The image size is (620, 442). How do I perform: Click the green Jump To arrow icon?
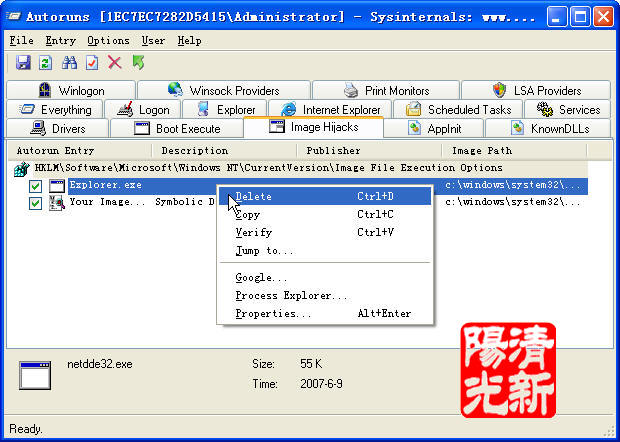pyautogui.click(x=138, y=62)
